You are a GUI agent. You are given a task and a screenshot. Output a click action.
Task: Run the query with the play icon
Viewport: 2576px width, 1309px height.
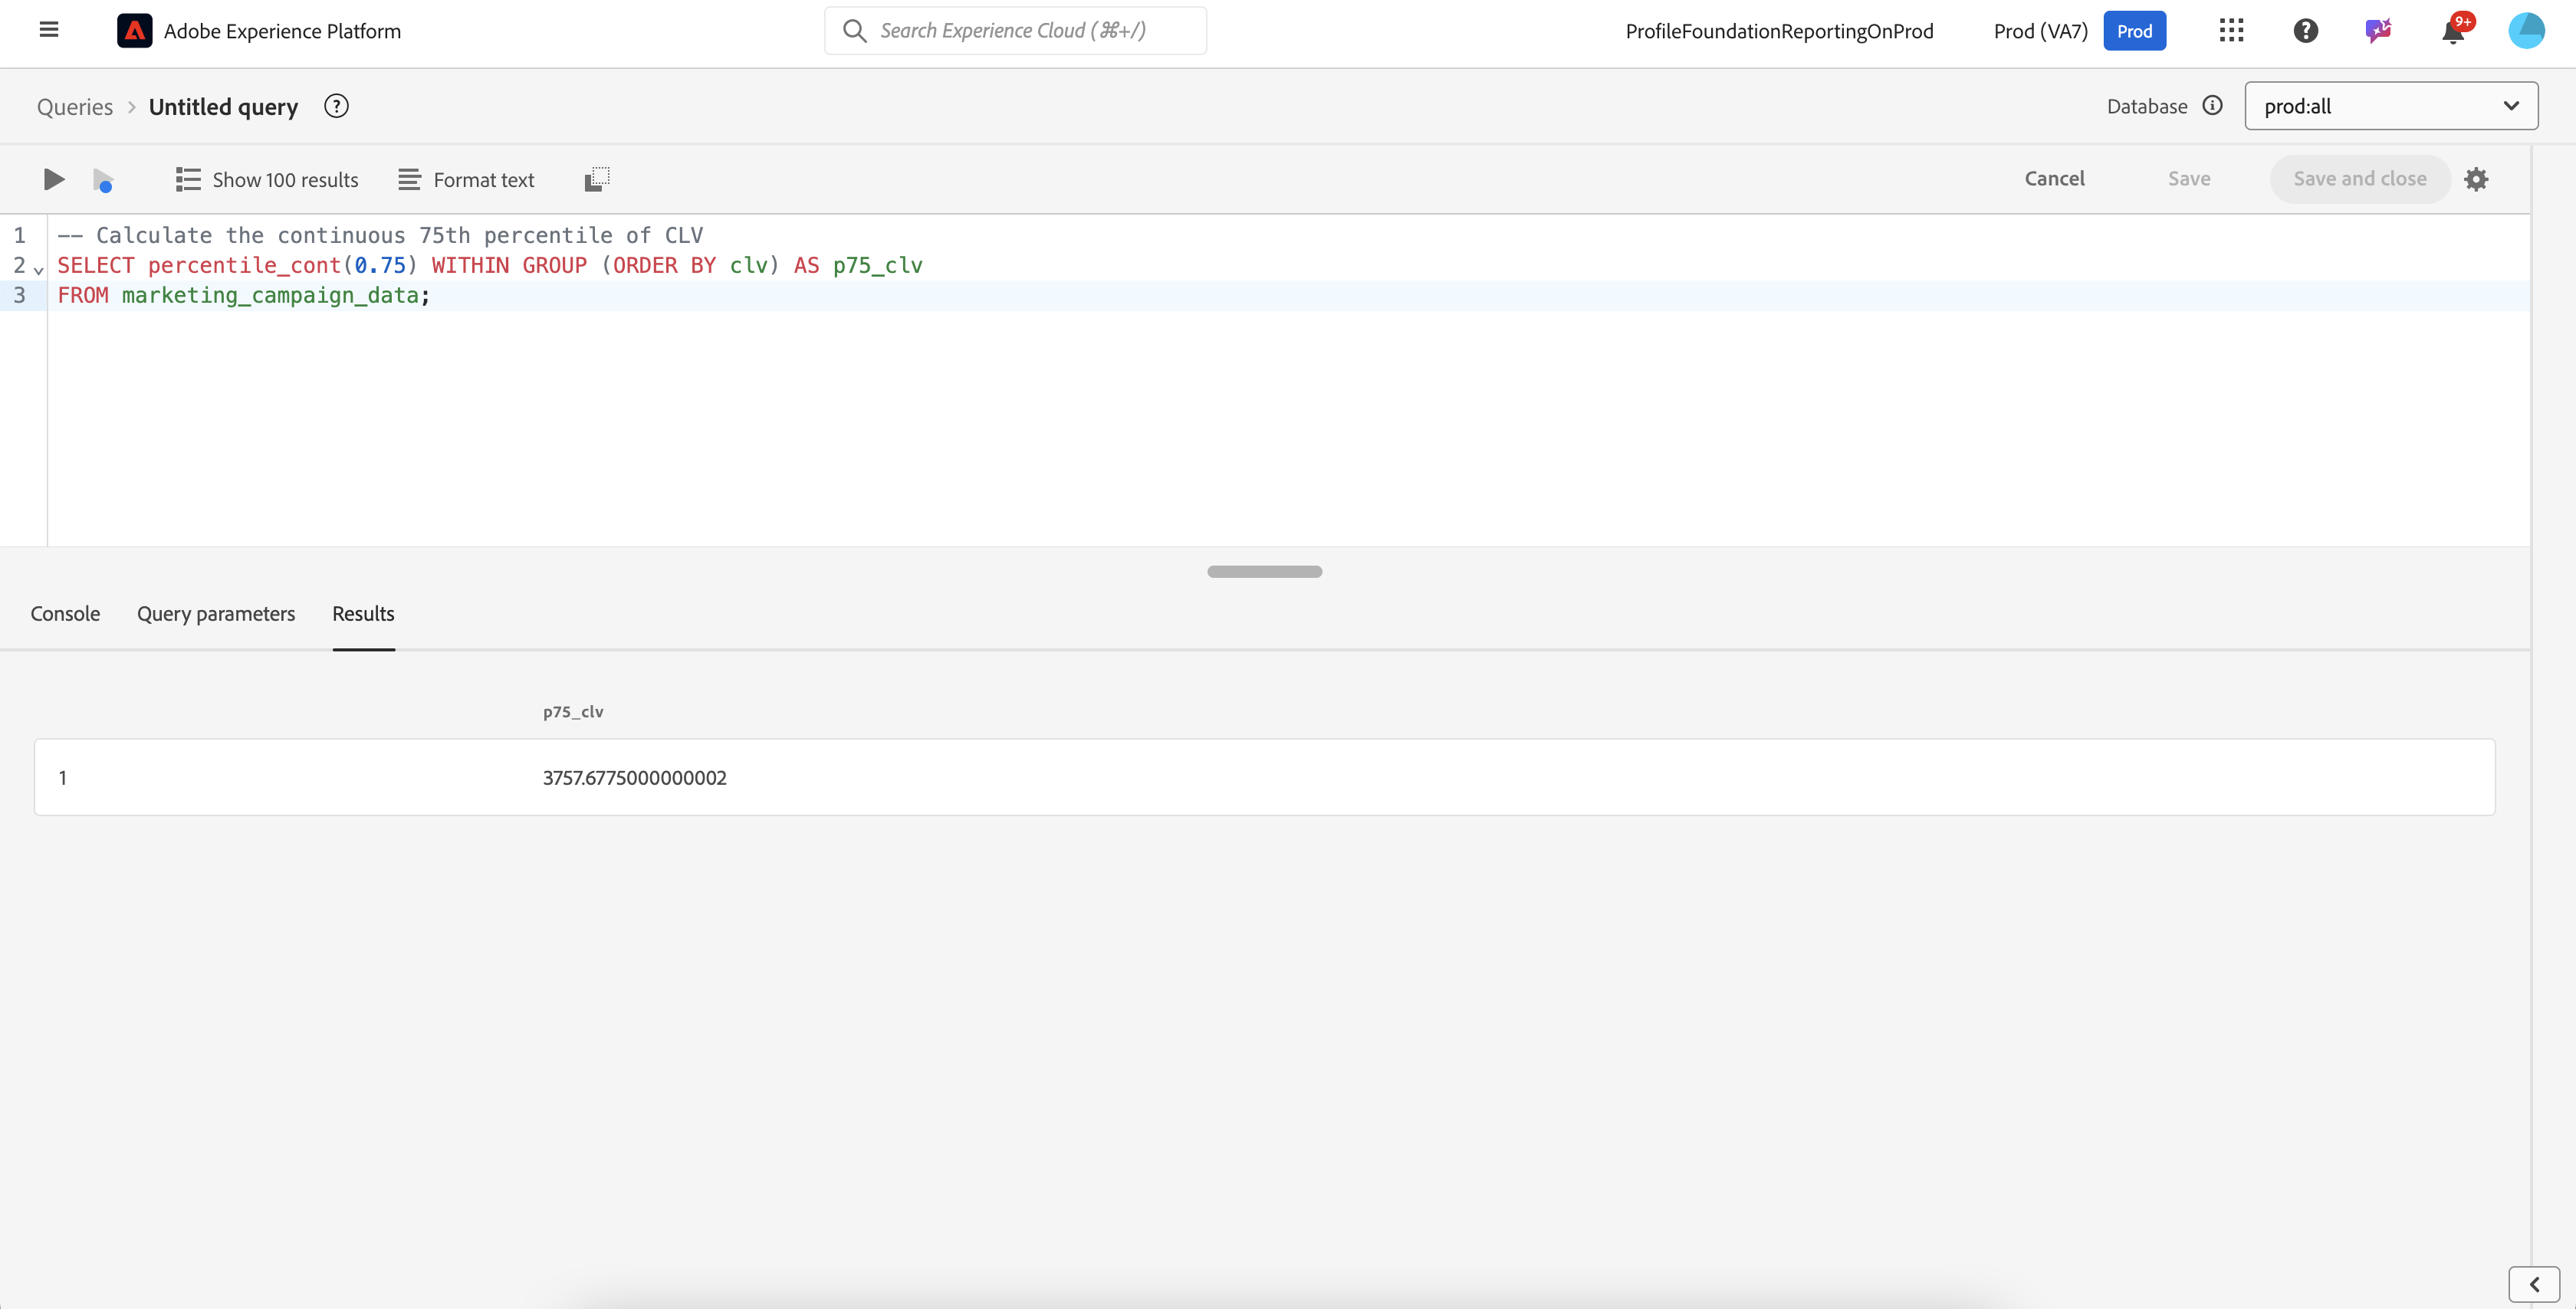click(54, 179)
